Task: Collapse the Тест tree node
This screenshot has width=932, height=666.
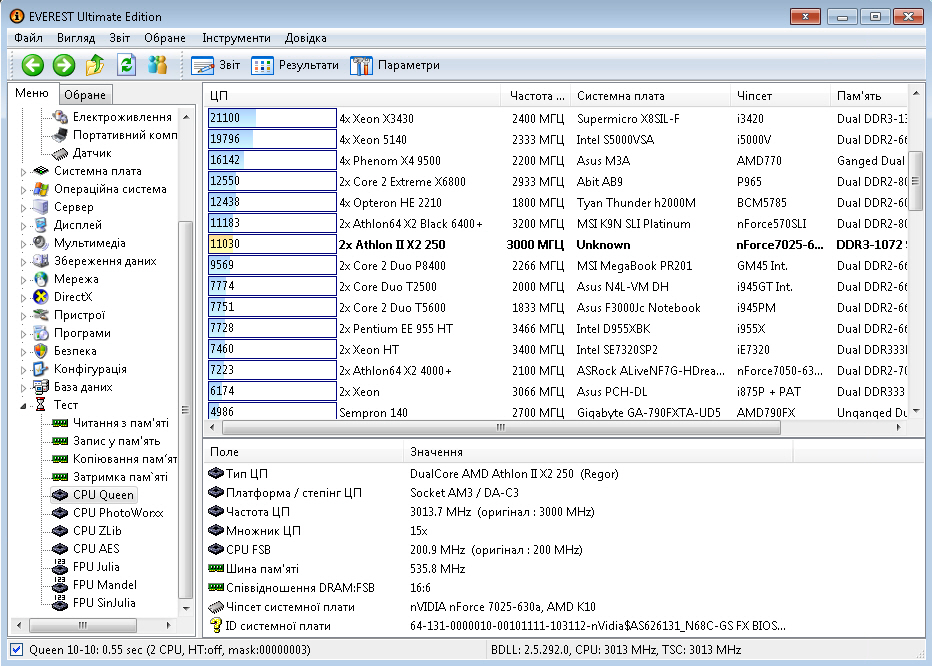Action: tap(23, 406)
